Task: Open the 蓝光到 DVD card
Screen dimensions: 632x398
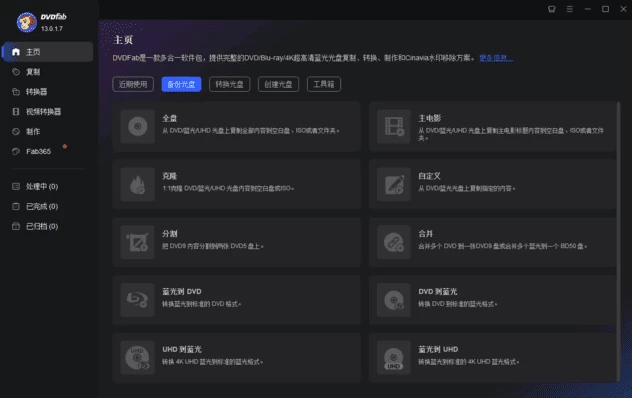Action: (237, 300)
